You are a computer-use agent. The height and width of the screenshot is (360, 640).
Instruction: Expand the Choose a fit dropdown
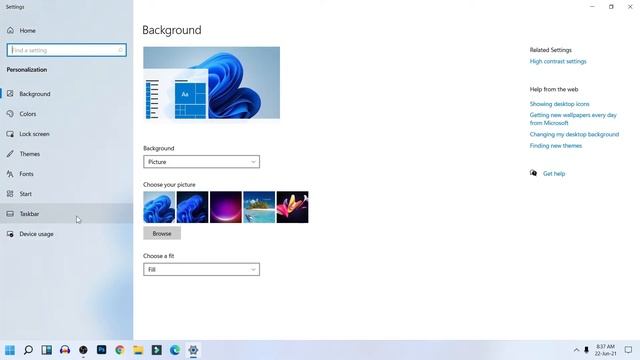[201, 270]
